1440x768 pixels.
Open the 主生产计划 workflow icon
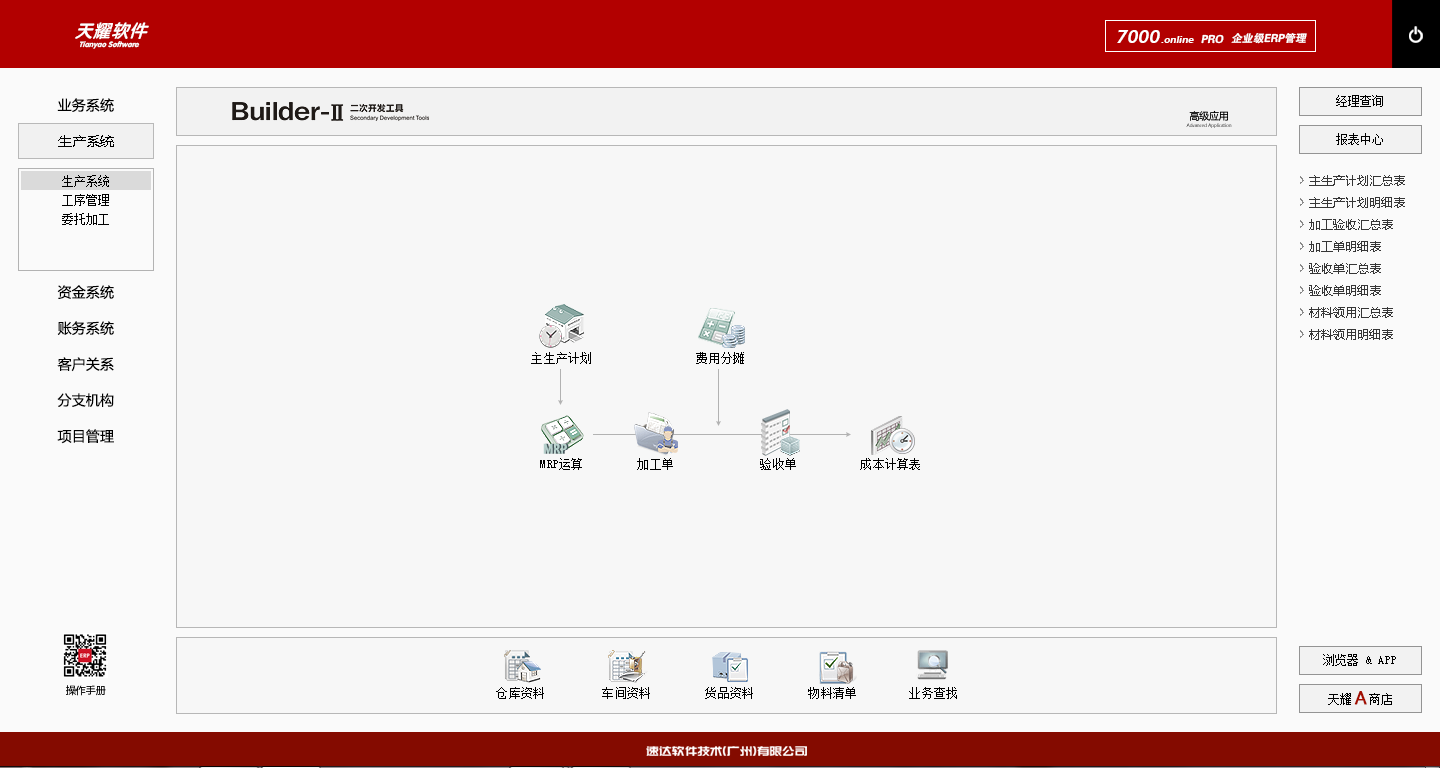coord(561,328)
